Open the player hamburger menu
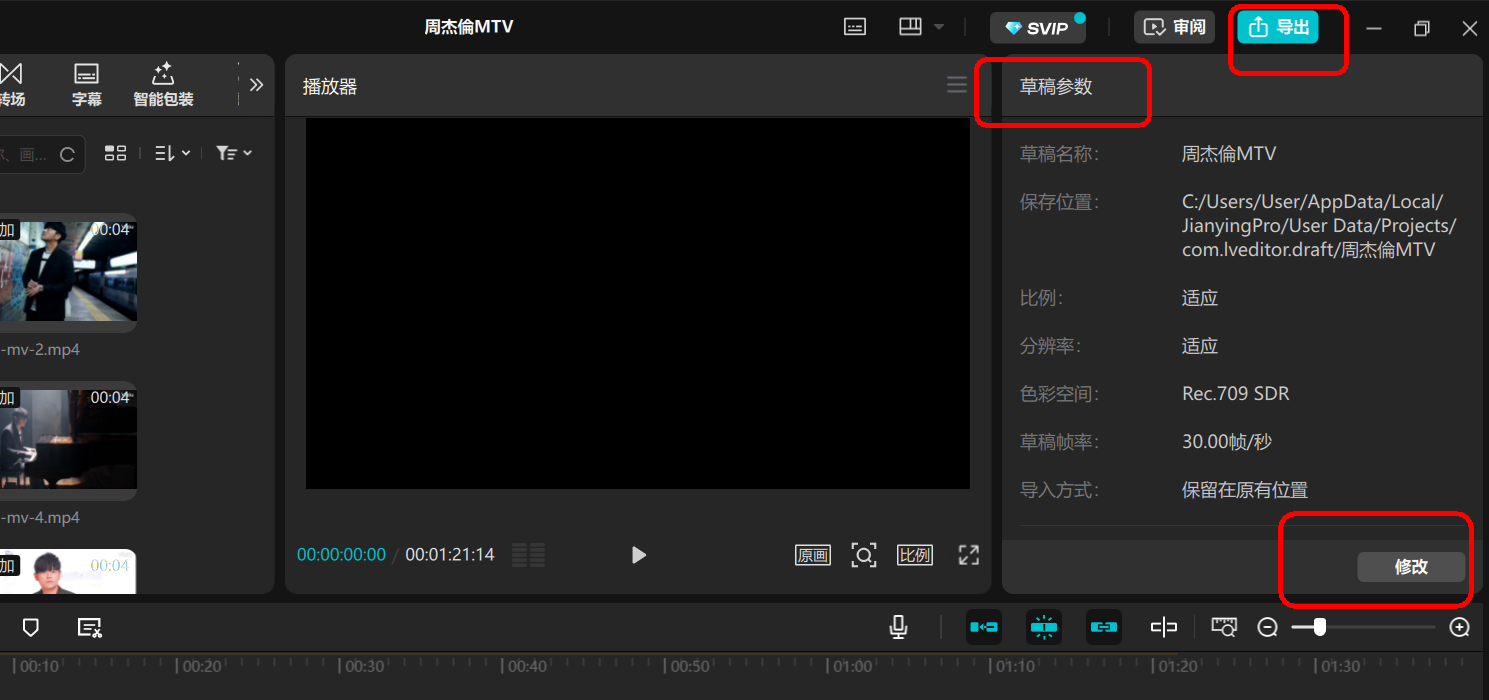Image resolution: width=1489 pixels, height=700 pixels. [957, 85]
